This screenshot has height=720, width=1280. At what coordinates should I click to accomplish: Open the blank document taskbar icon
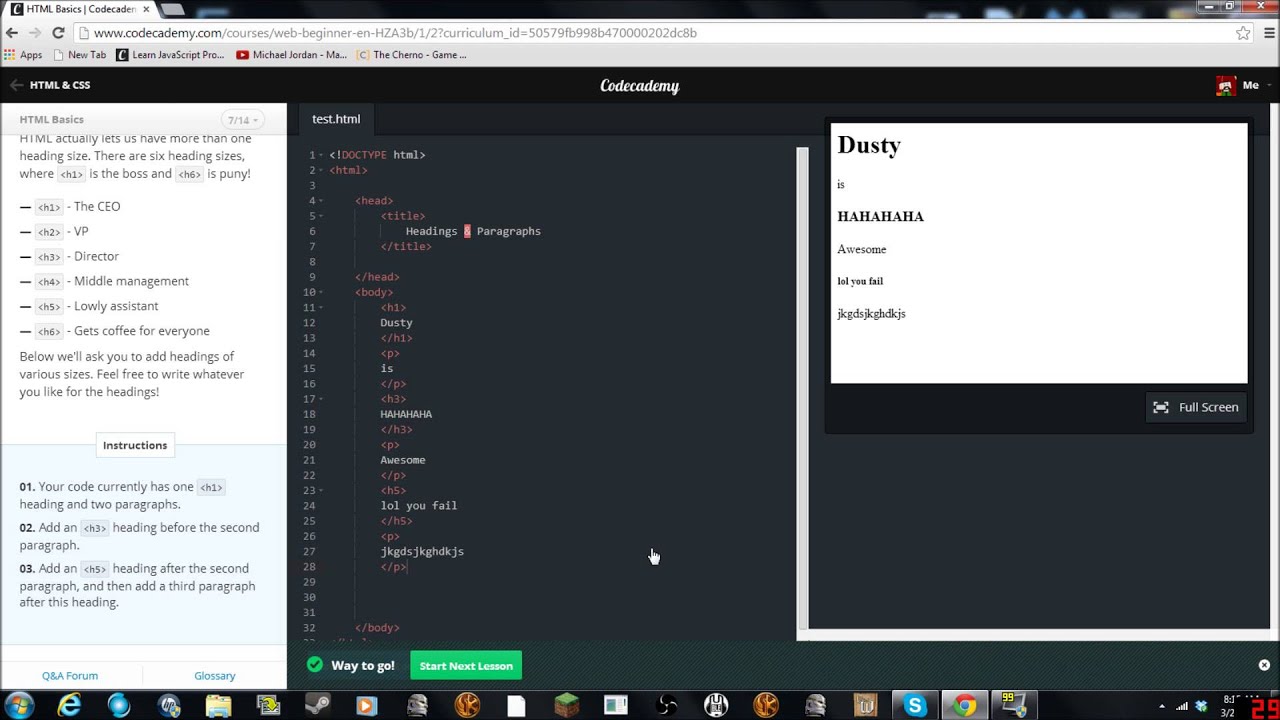516,706
